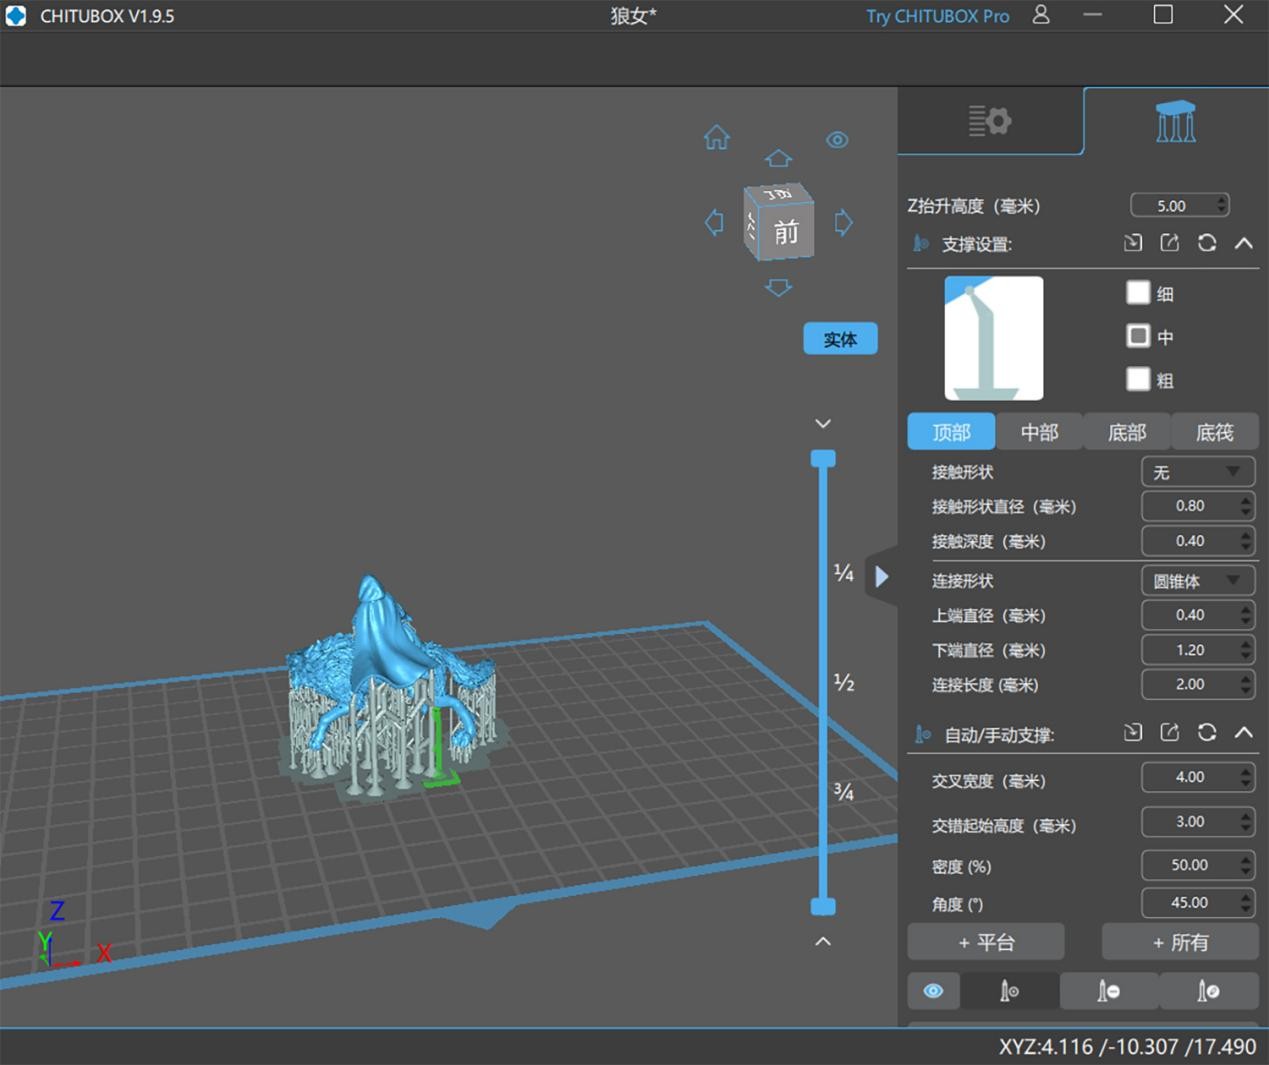The width and height of the screenshot is (1269, 1065).
Task: Reset support settings with refresh icon
Action: pos(1207,243)
